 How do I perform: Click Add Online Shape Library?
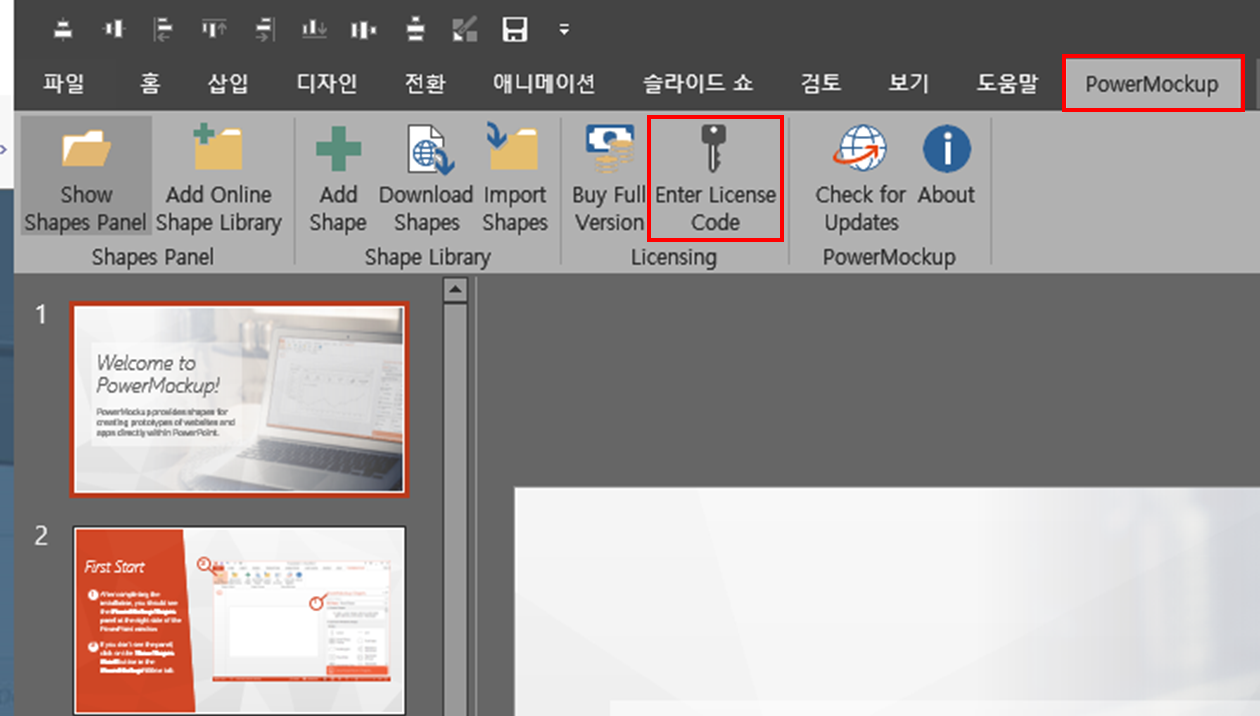[219, 177]
